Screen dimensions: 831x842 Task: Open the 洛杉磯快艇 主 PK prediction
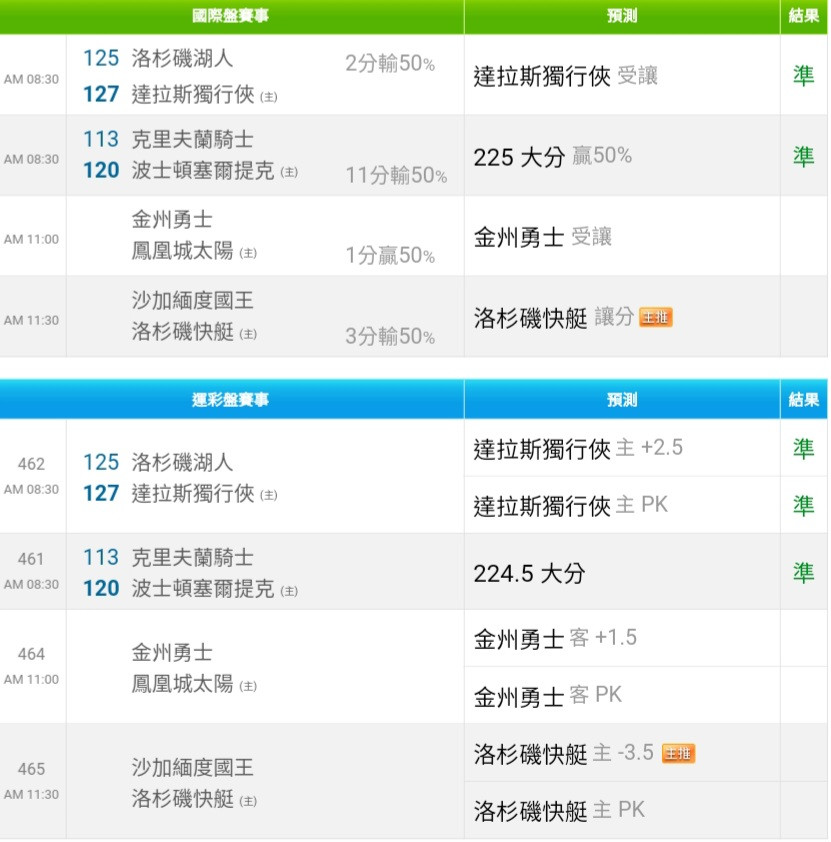coord(559,810)
